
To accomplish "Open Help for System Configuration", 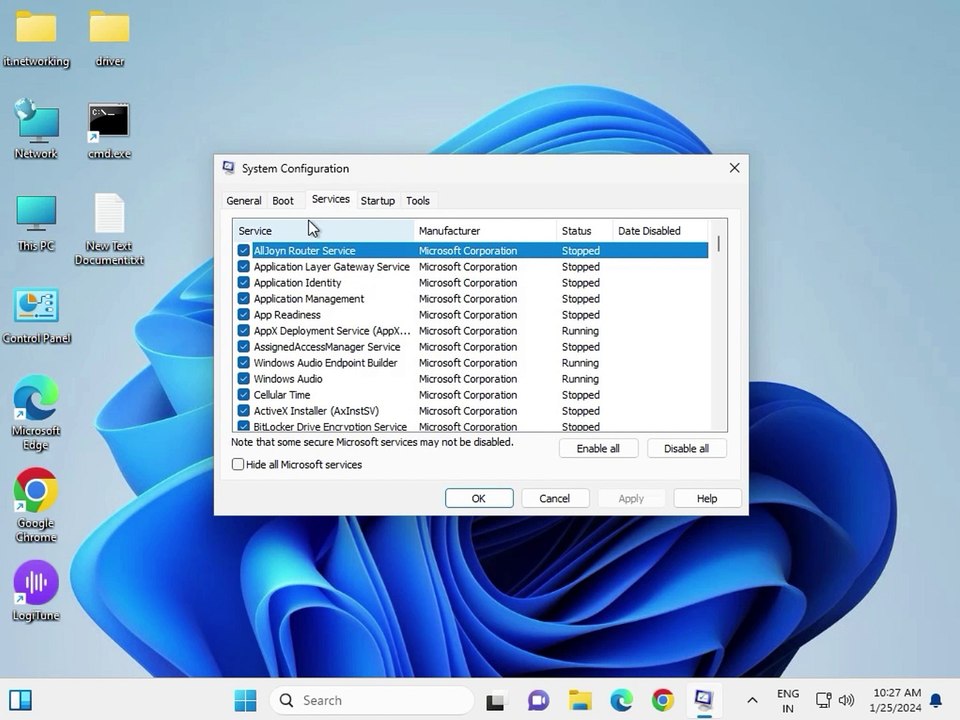I will tap(707, 498).
